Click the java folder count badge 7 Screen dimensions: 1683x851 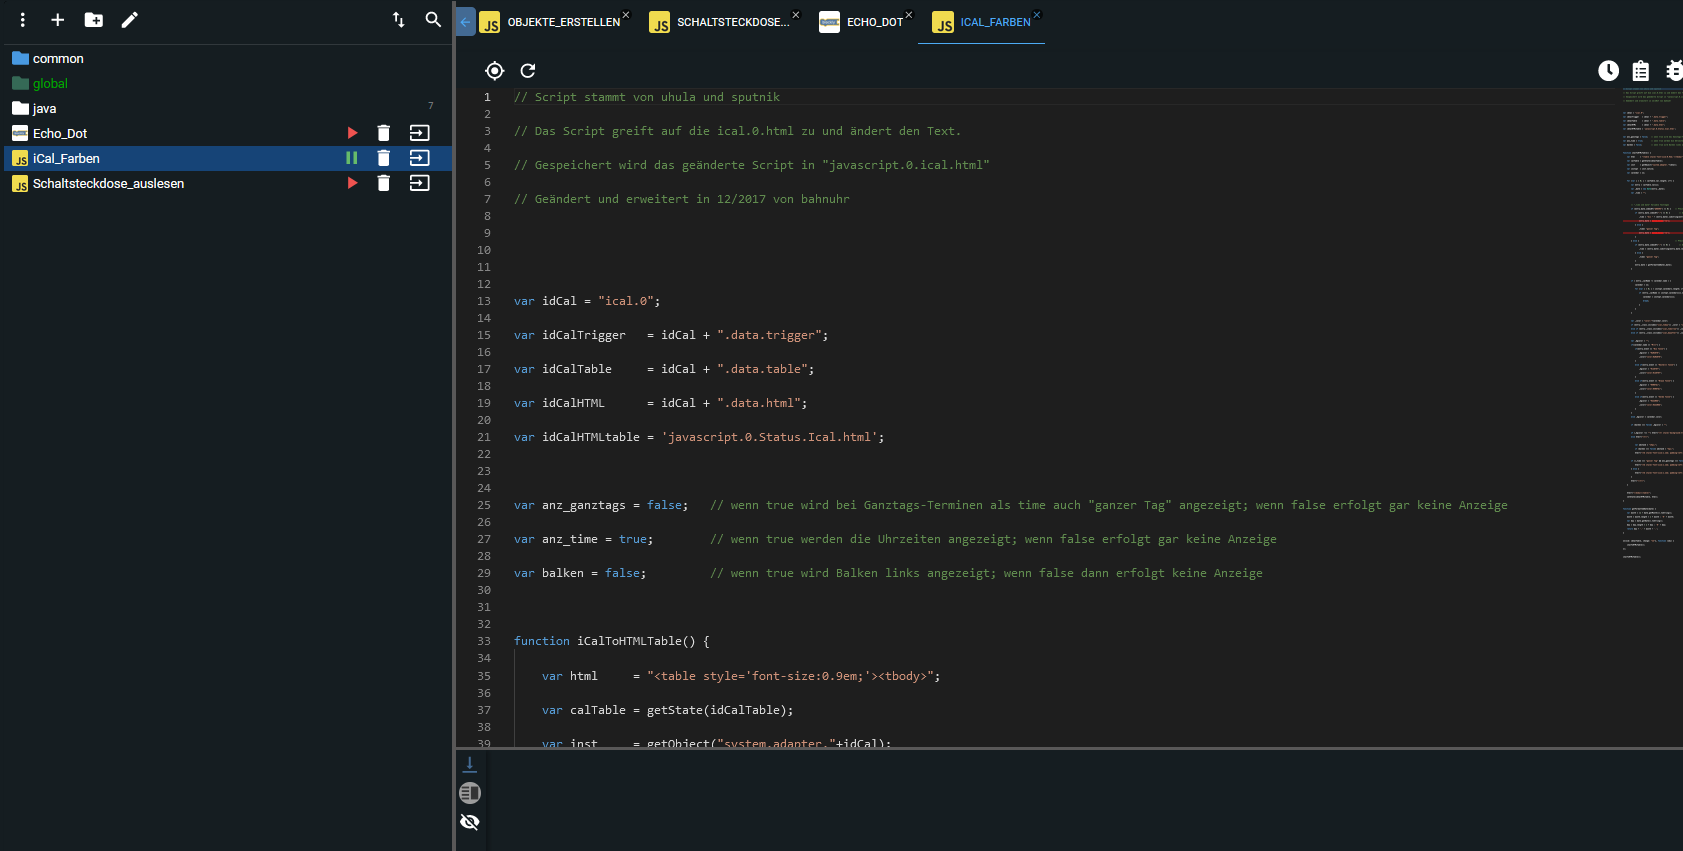tap(431, 106)
